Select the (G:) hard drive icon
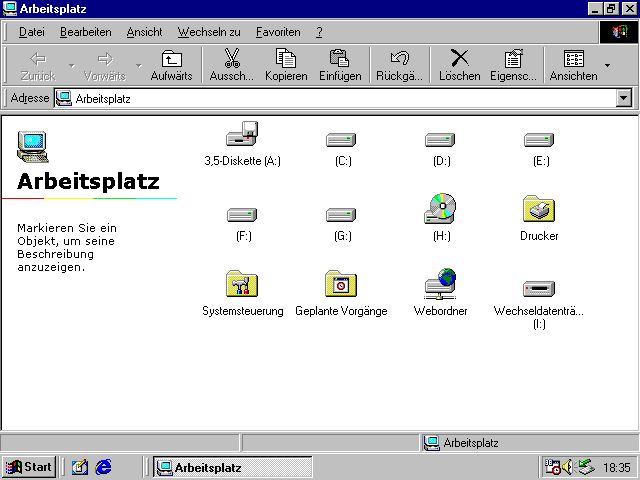640x480 pixels. click(x=341, y=215)
